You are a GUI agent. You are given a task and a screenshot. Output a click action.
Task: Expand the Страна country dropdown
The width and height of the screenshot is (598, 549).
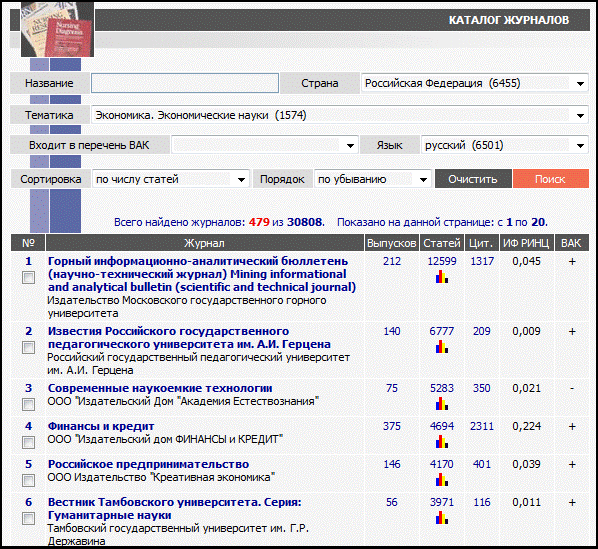coord(474,83)
